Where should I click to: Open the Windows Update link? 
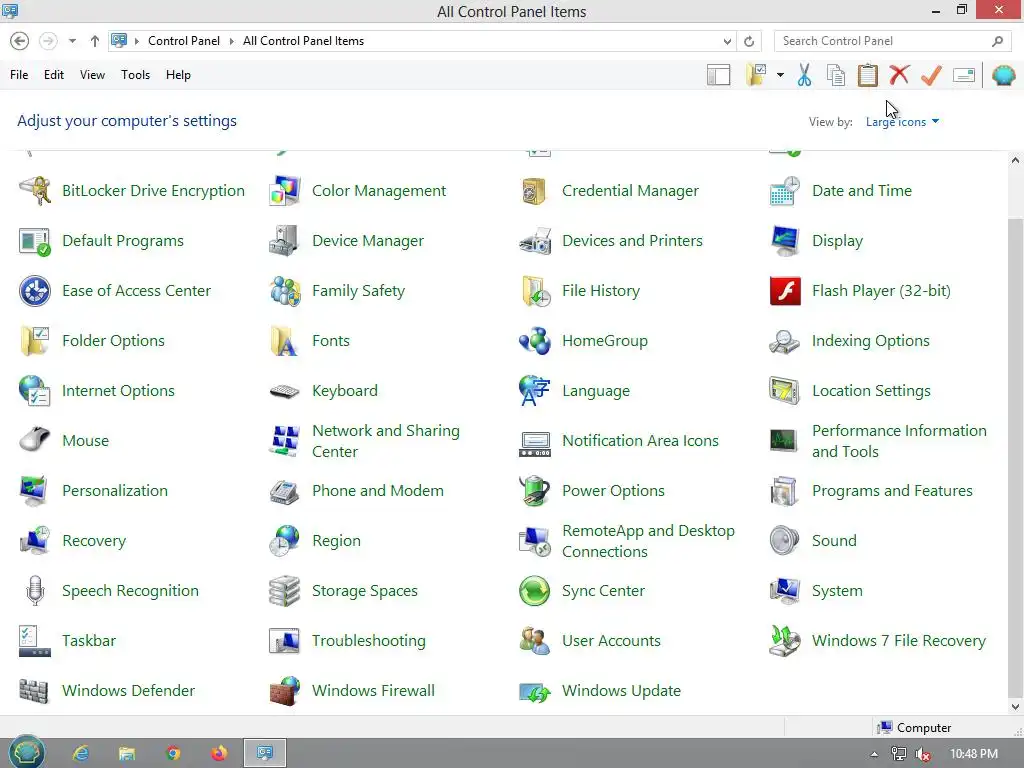pyautogui.click(x=621, y=691)
